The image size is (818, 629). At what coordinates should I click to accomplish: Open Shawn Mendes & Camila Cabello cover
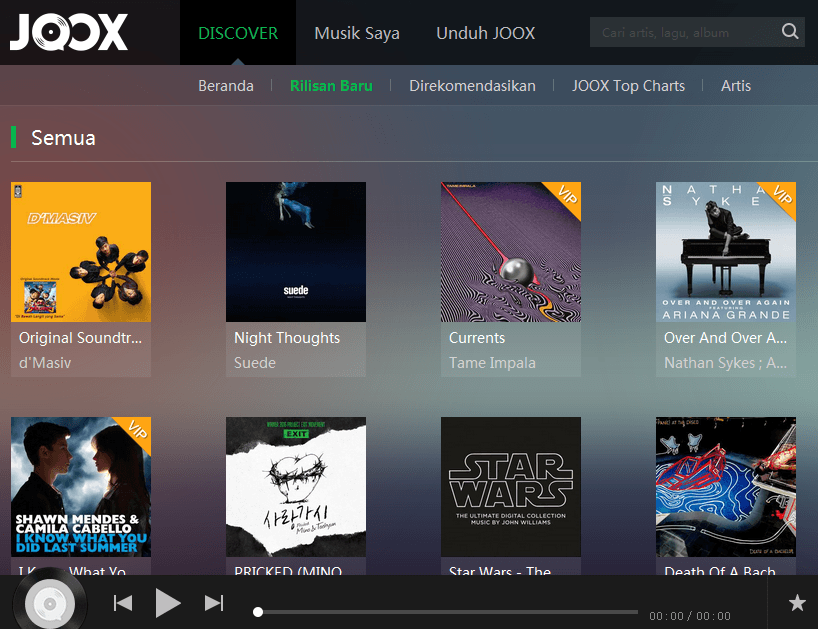click(x=81, y=487)
